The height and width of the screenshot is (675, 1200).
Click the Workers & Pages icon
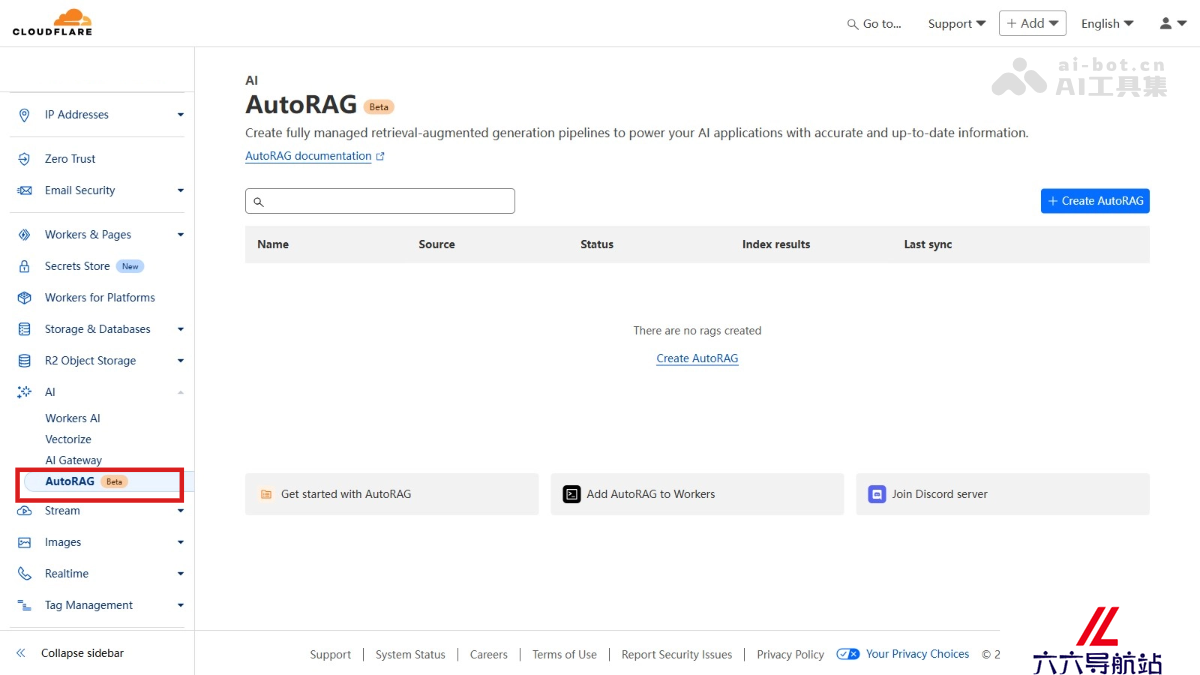[24, 235]
